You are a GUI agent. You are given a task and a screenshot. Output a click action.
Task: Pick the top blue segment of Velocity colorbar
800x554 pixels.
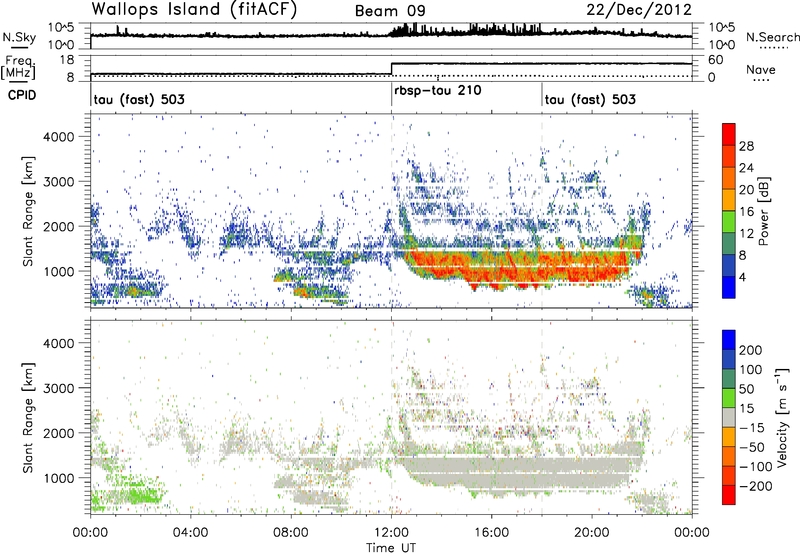pyautogui.click(x=729, y=340)
